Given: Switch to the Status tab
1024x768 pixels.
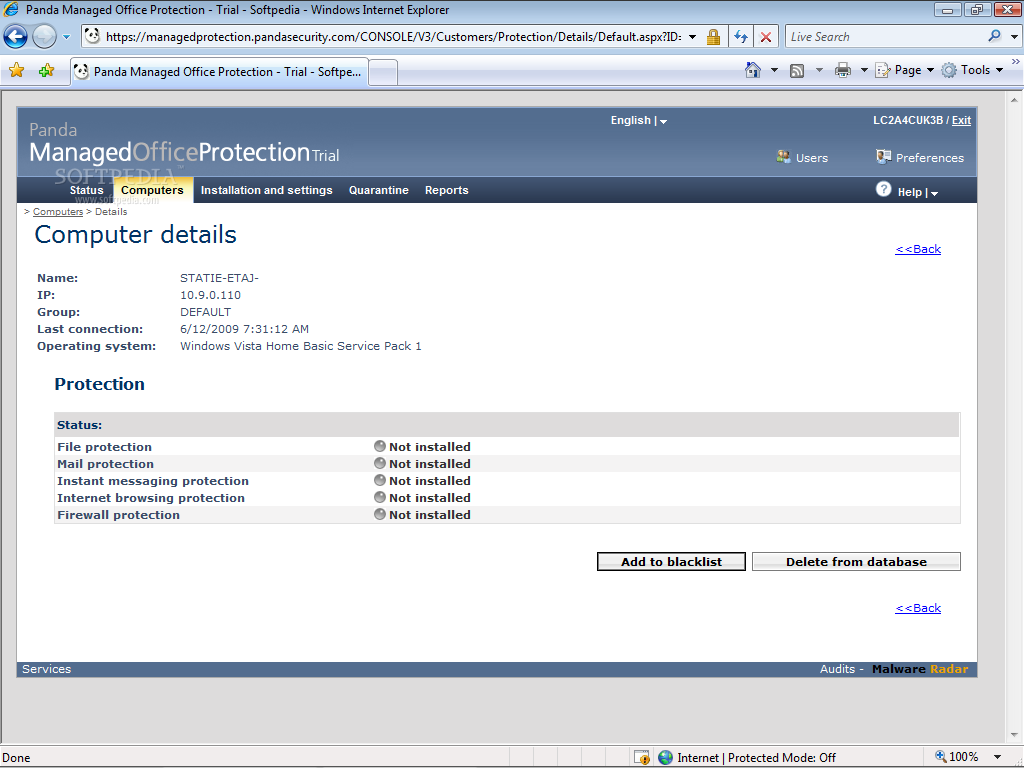Looking at the screenshot, I should click(x=86, y=190).
